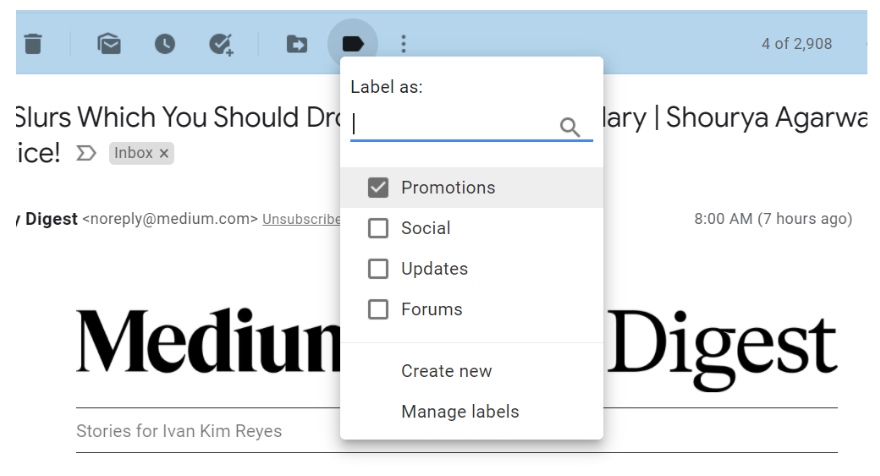The image size is (880, 476).
Task: Select Create new in label menu
Action: pos(446,371)
